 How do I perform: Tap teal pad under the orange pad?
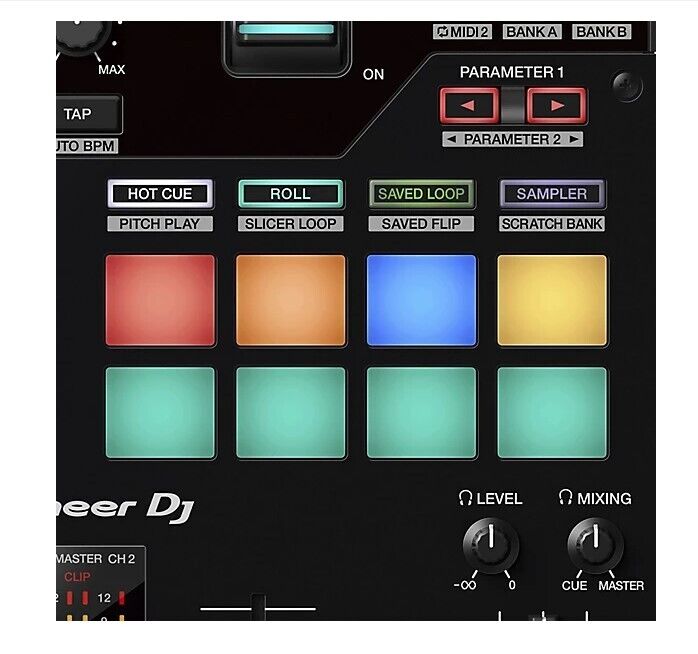[291, 413]
